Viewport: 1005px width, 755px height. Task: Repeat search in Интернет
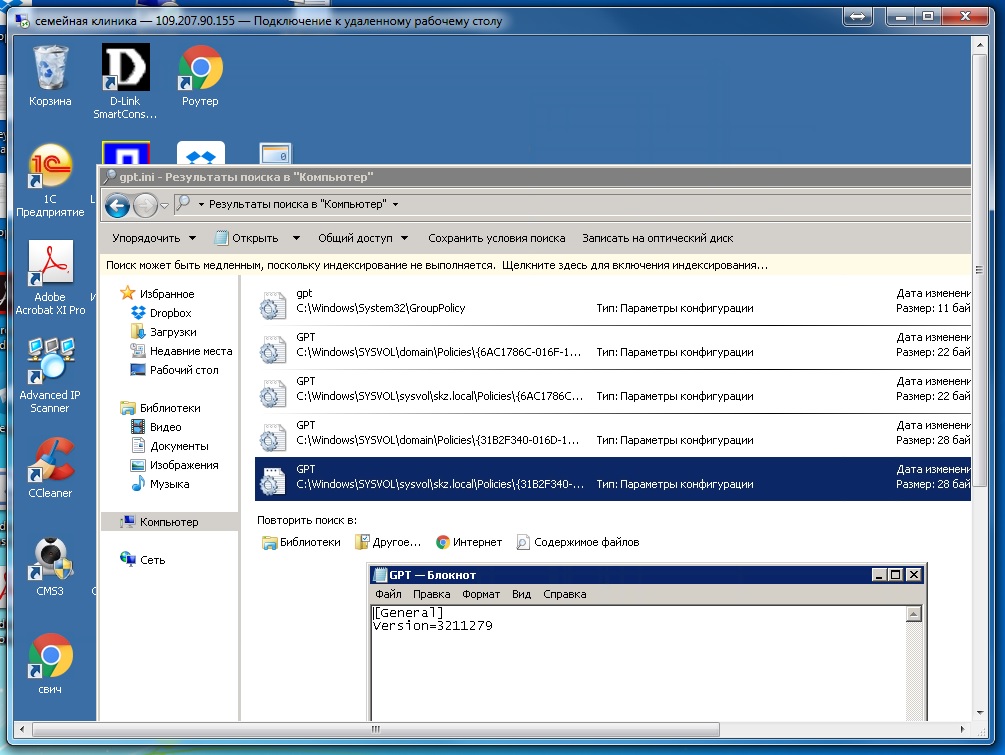(x=469, y=542)
